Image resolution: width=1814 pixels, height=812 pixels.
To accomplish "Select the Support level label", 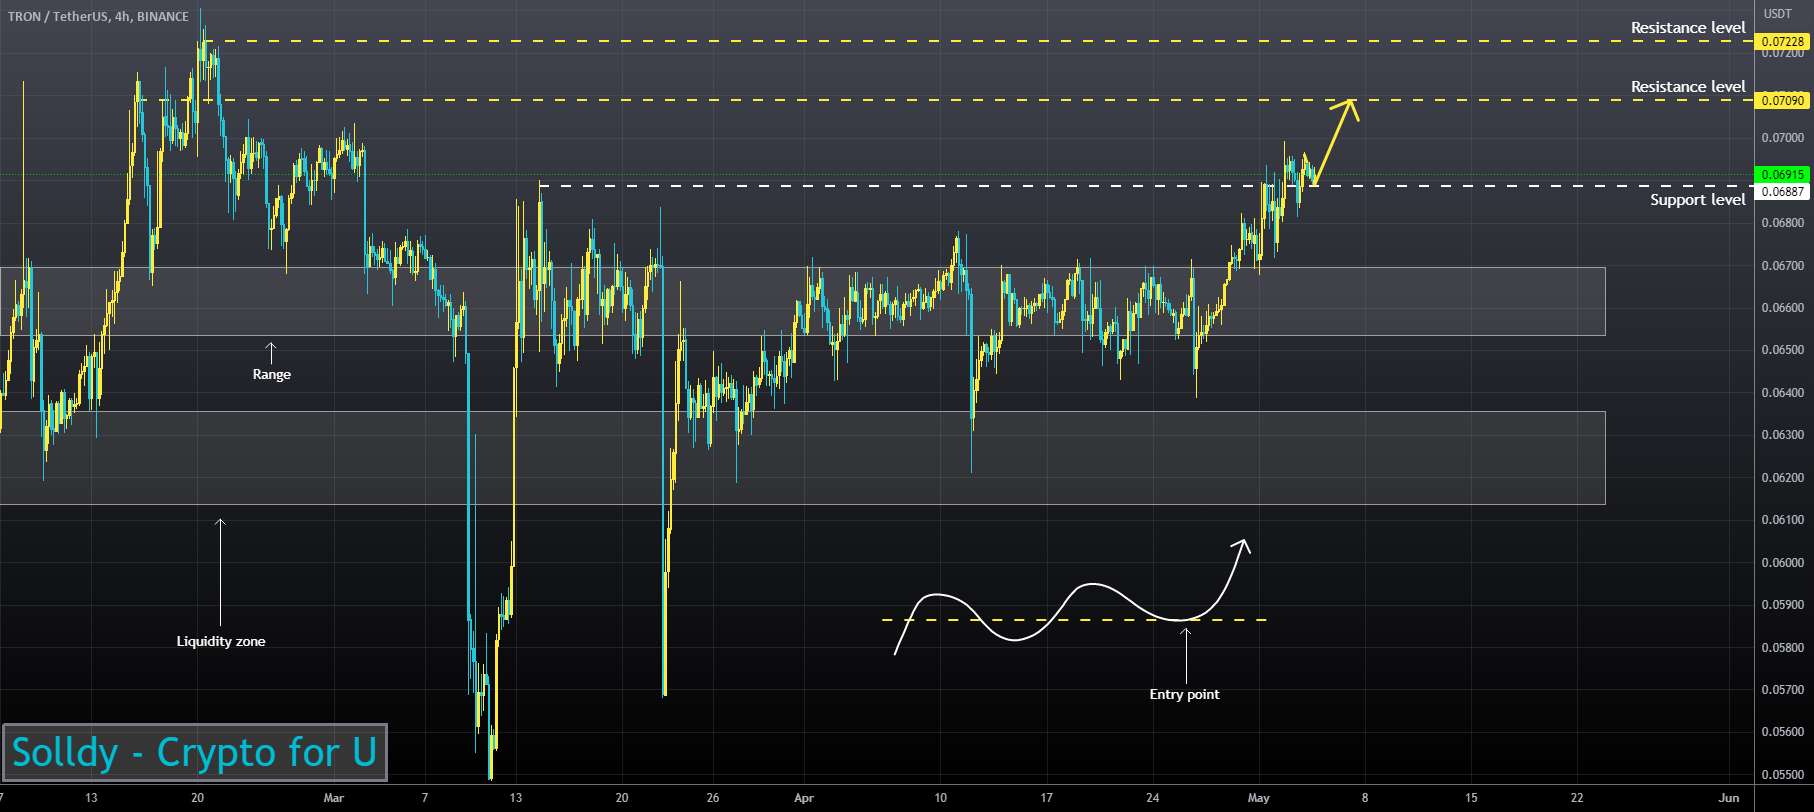I will [x=1697, y=200].
